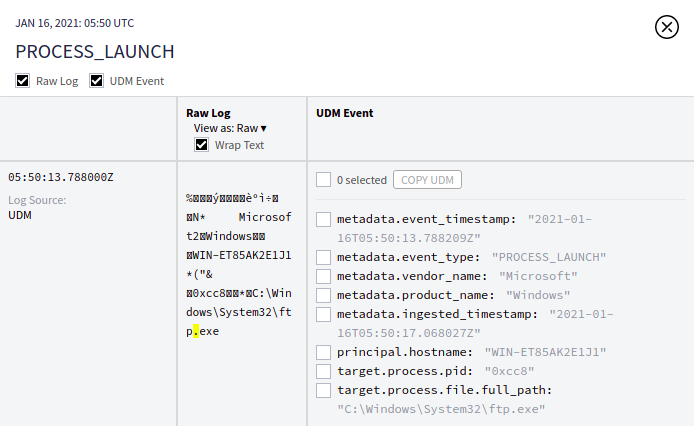Click the UDM Event column header

point(344,113)
